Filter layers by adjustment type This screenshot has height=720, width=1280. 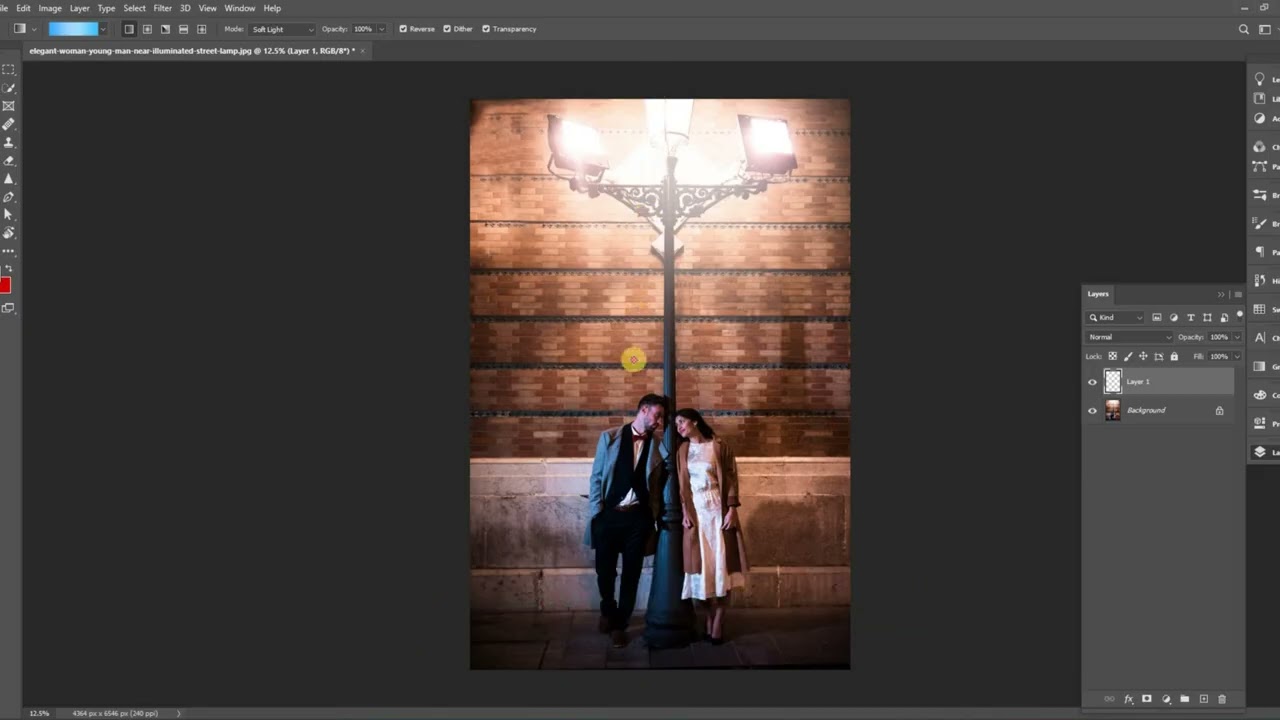pos(1174,317)
